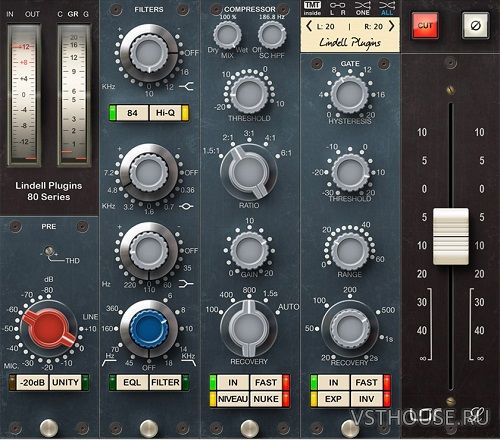Image resolution: width=500 pixels, height=440 pixels.
Task: Click the compressor Dry/Wet MIX knob
Action: 227,35
